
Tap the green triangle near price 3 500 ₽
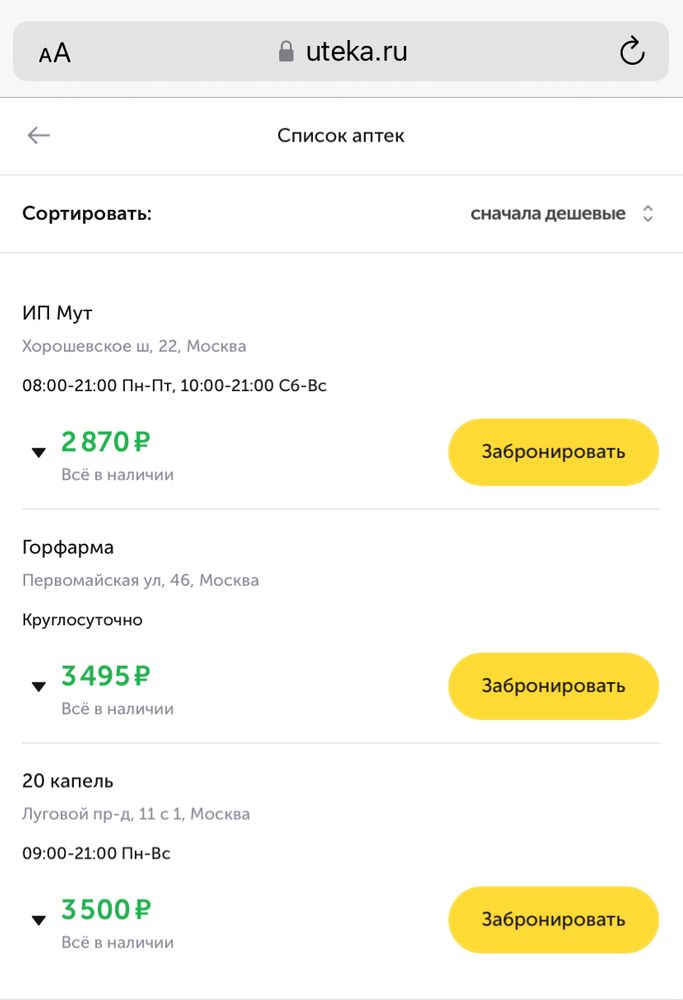[x=38, y=920]
